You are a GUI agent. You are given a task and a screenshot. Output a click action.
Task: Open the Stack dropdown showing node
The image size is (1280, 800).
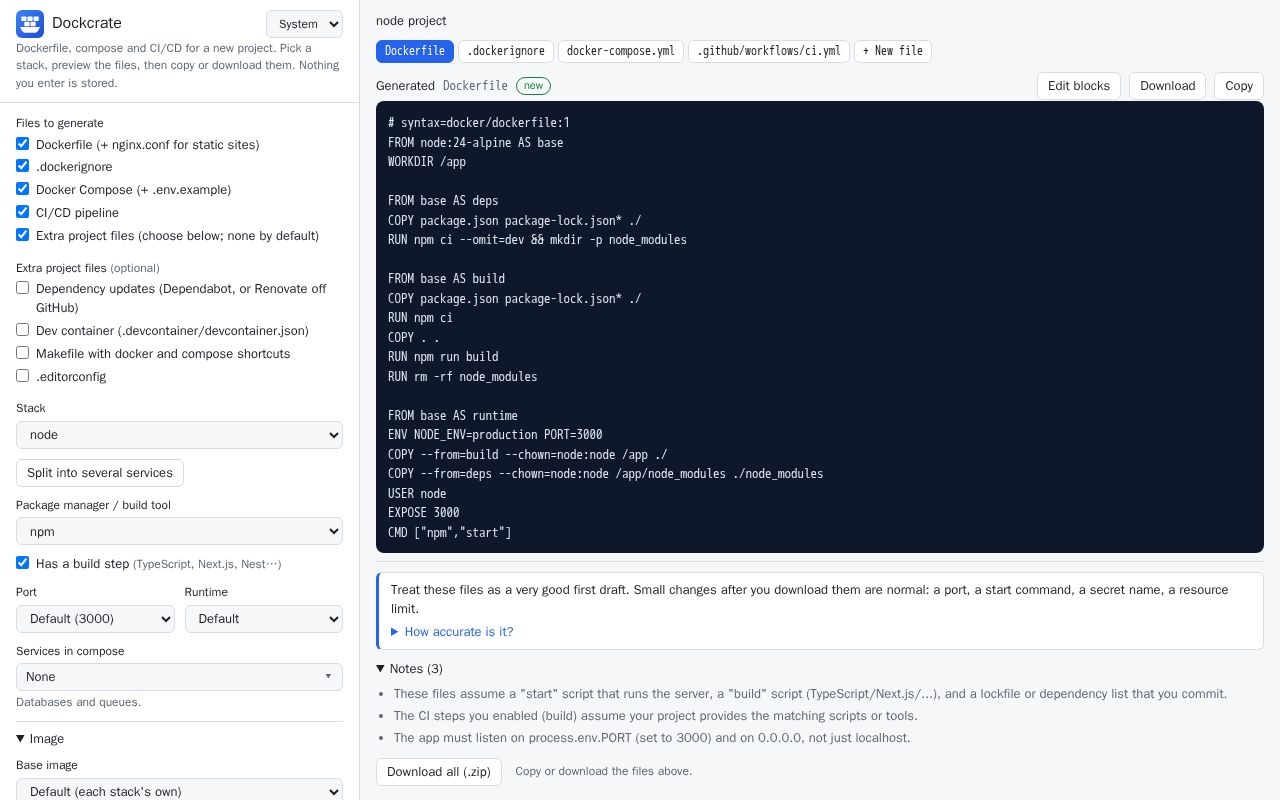click(x=179, y=435)
